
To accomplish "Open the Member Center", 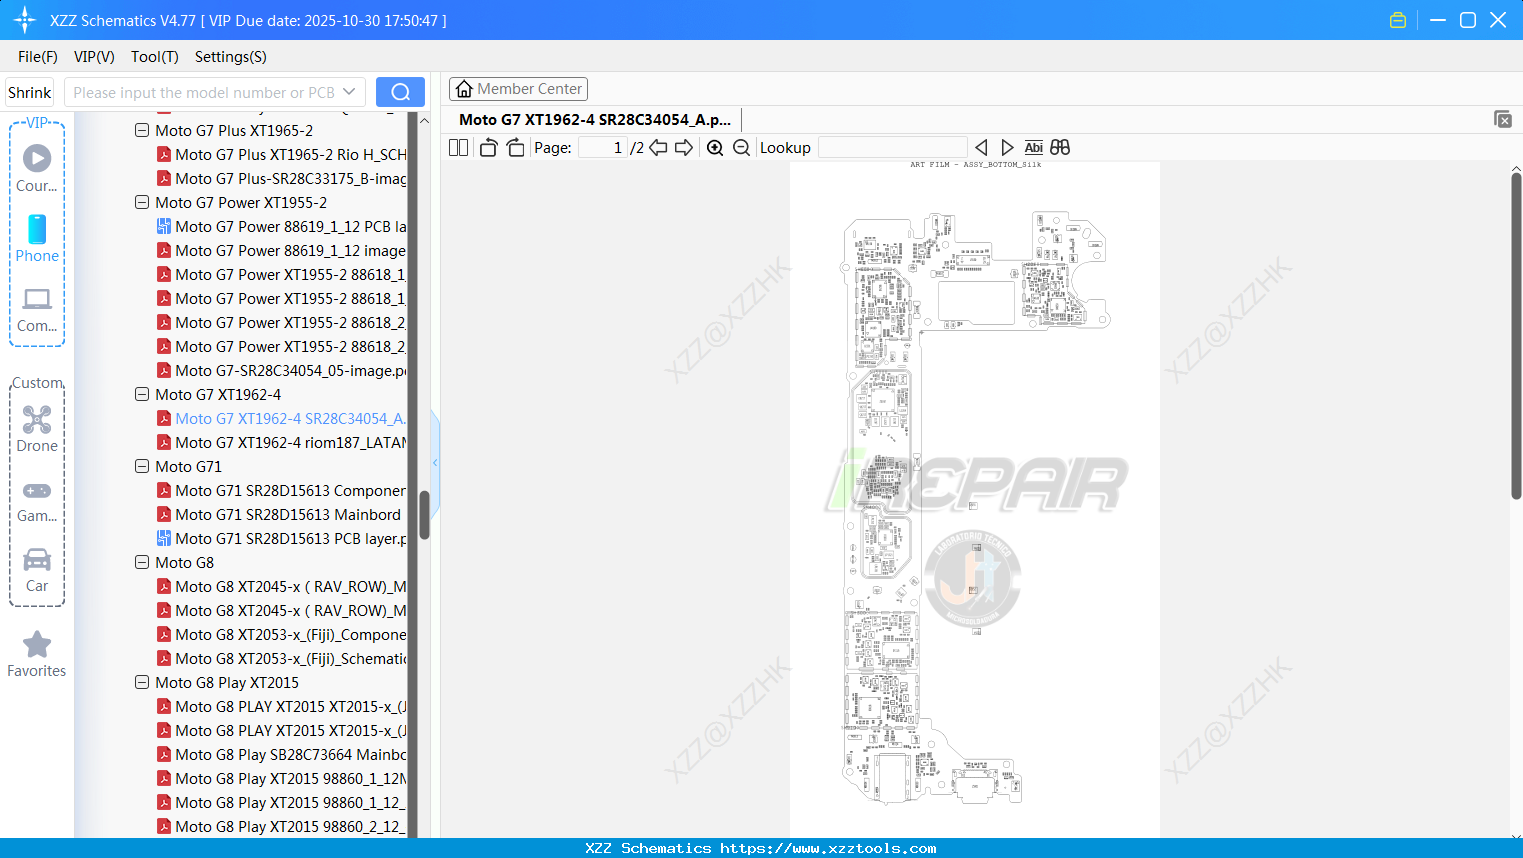I will point(518,89).
